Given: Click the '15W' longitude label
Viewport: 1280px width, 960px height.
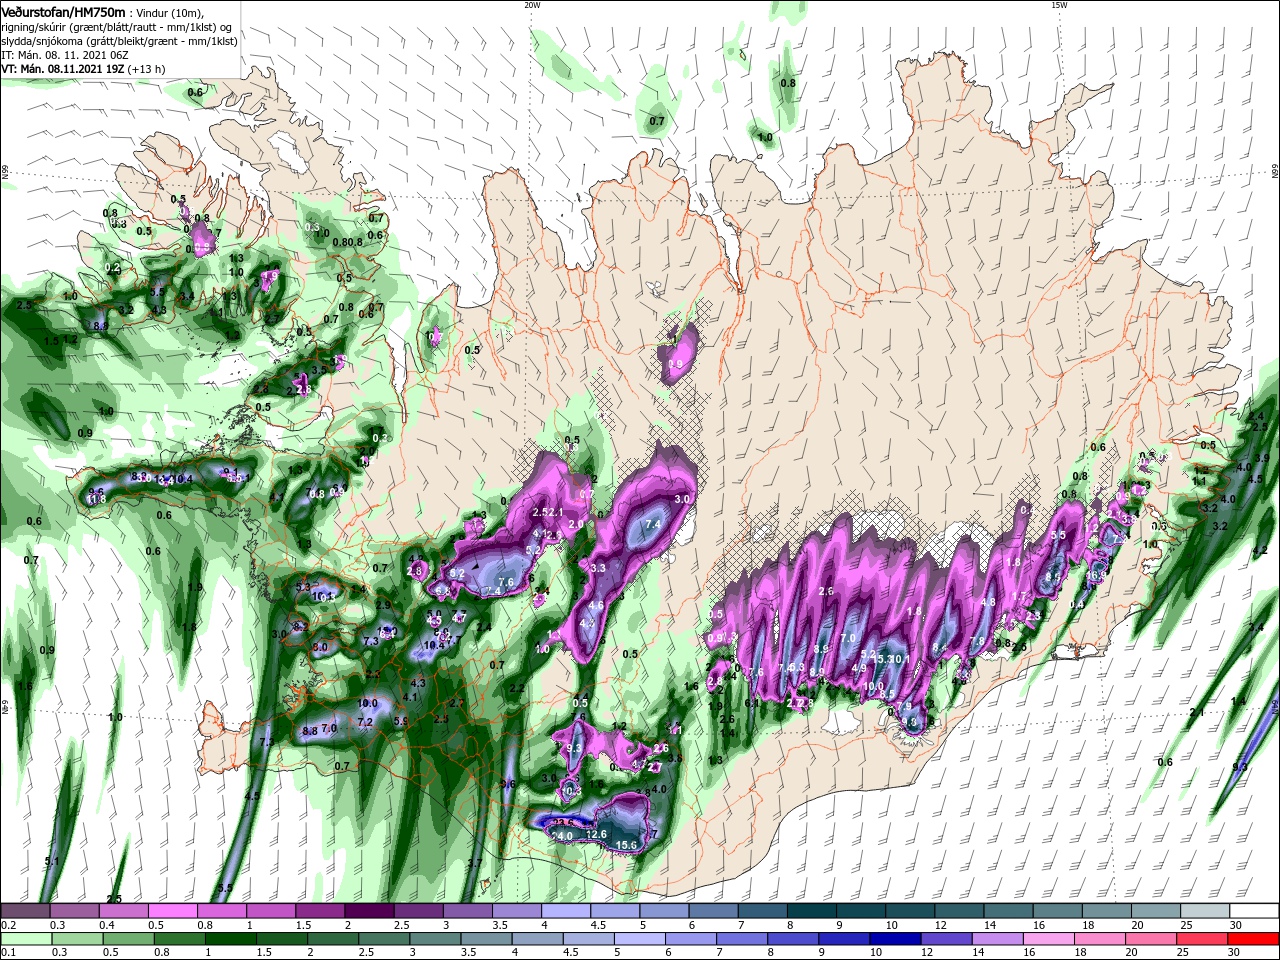Looking at the screenshot, I should coord(1059,5).
